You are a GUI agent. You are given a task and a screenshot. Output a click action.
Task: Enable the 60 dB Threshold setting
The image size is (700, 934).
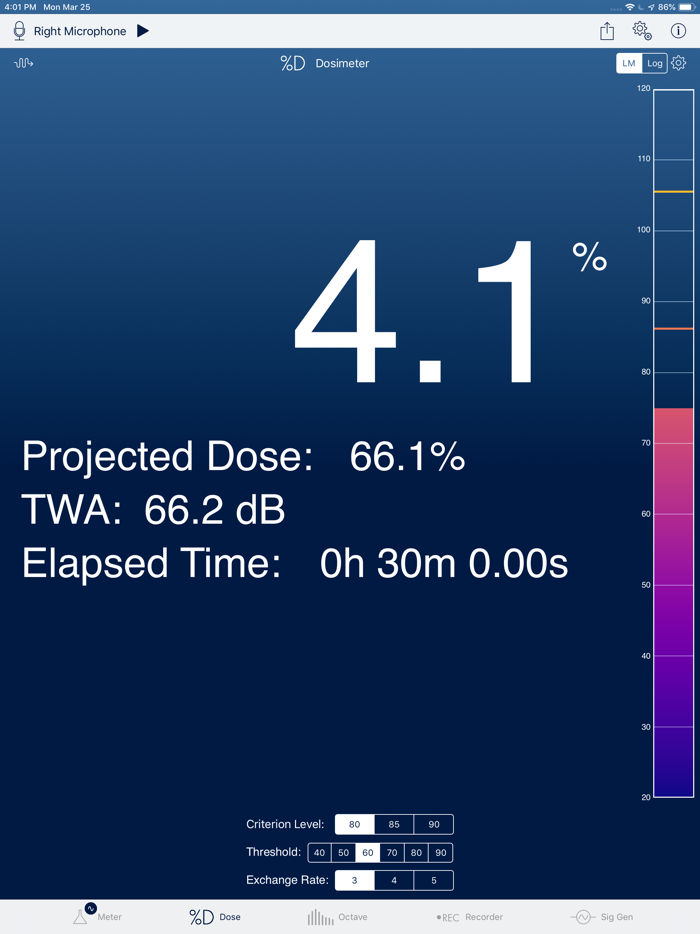[x=367, y=852]
